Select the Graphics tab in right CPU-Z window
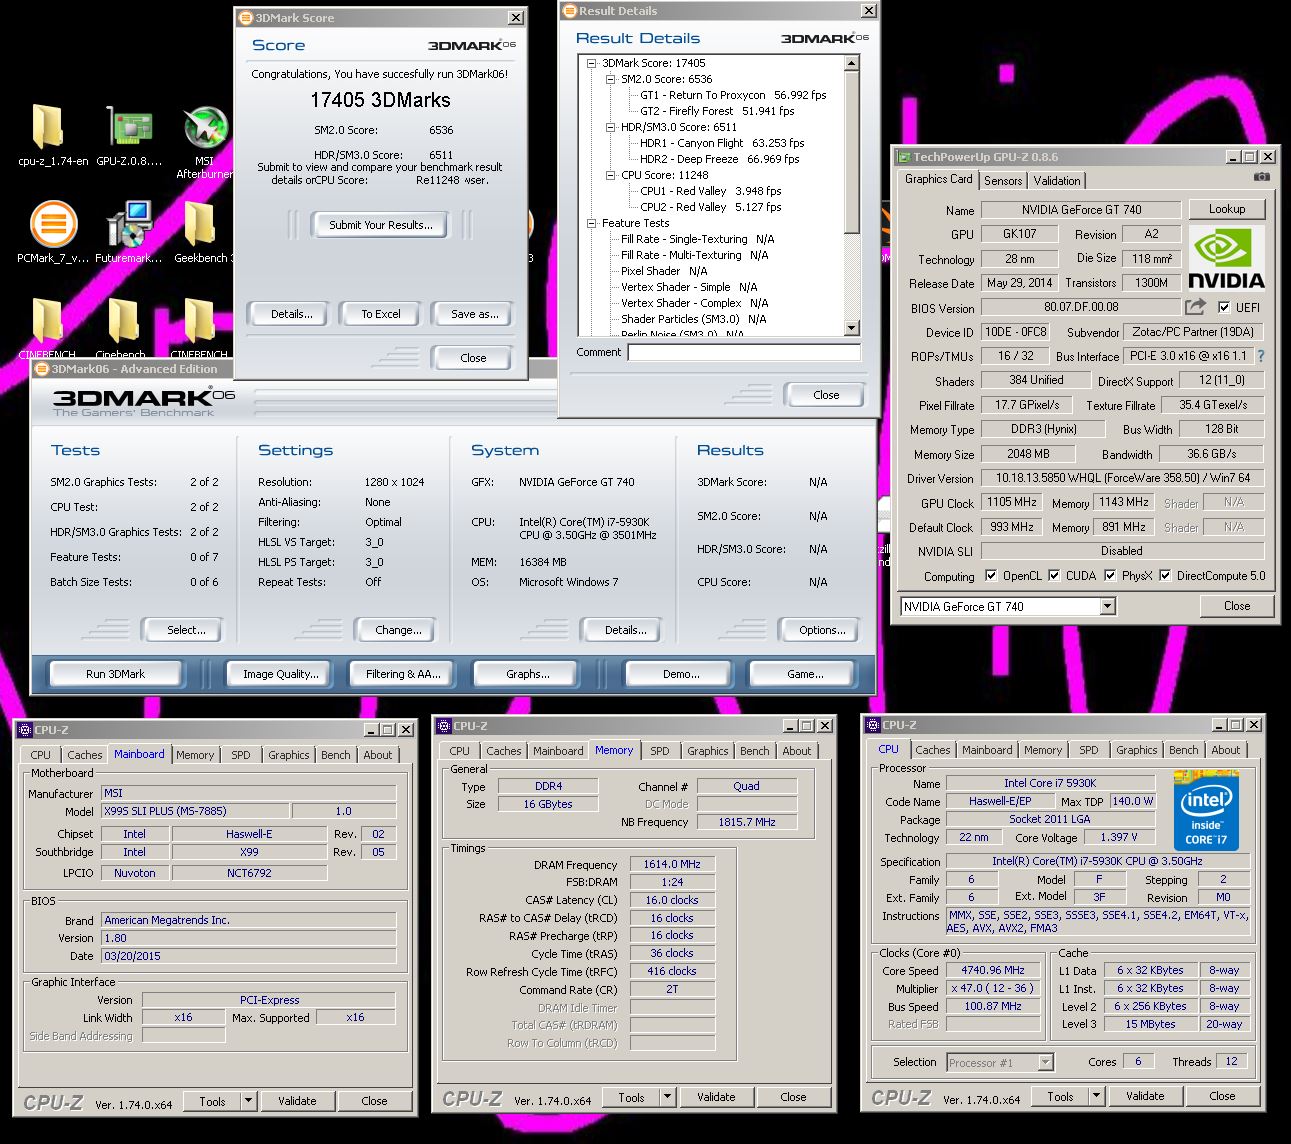This screenshot has width=1291, height=1144. click(x=1137, y=750)
